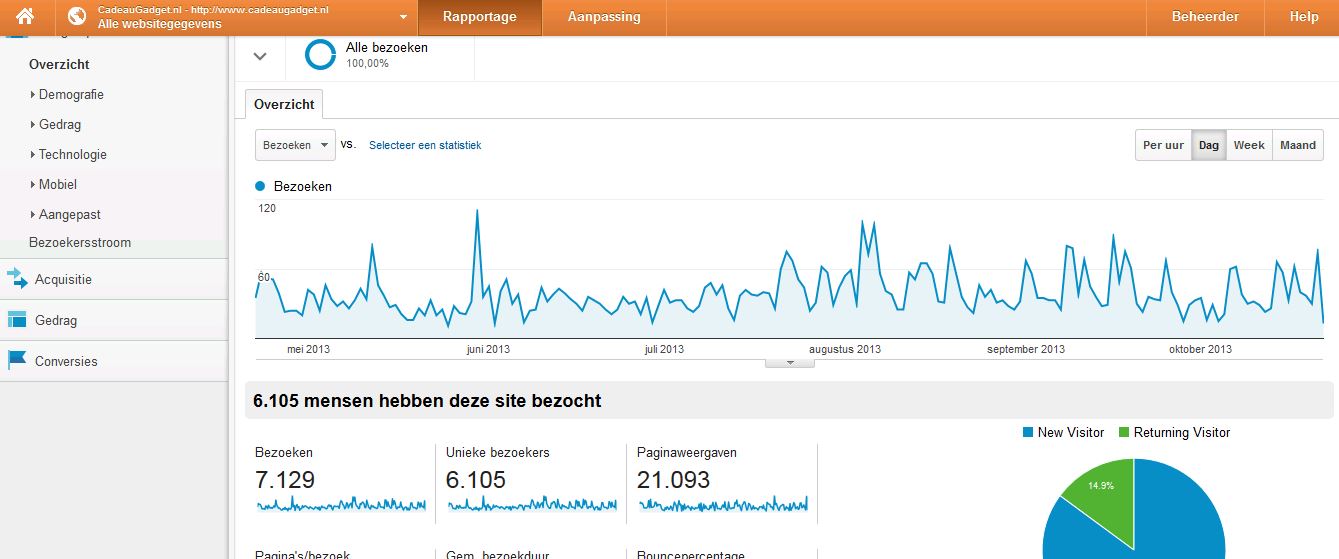Click the 7.129 visits value

click(285, 480)
